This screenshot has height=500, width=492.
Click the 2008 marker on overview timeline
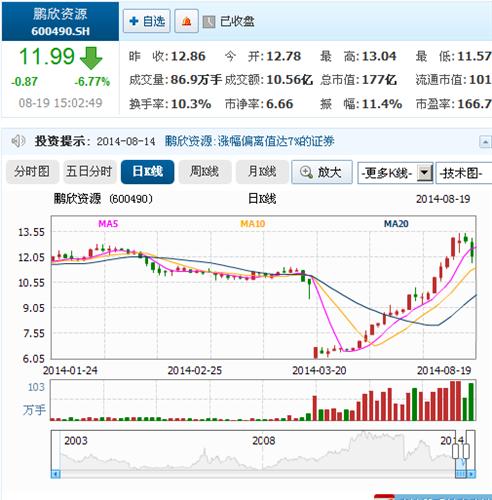coord(263,441)
